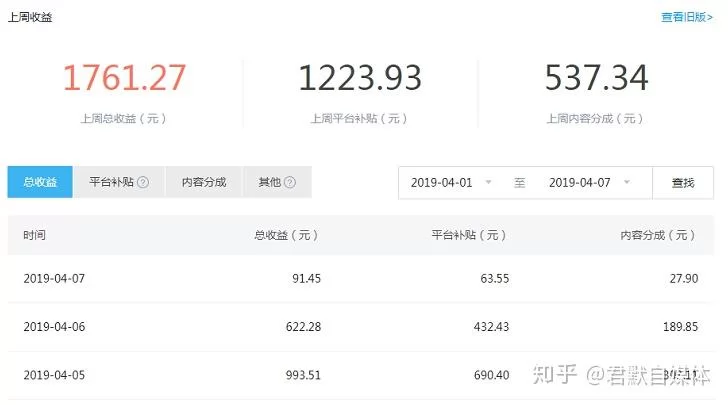Switch to the 平台补贴 tab

[110, 182]
